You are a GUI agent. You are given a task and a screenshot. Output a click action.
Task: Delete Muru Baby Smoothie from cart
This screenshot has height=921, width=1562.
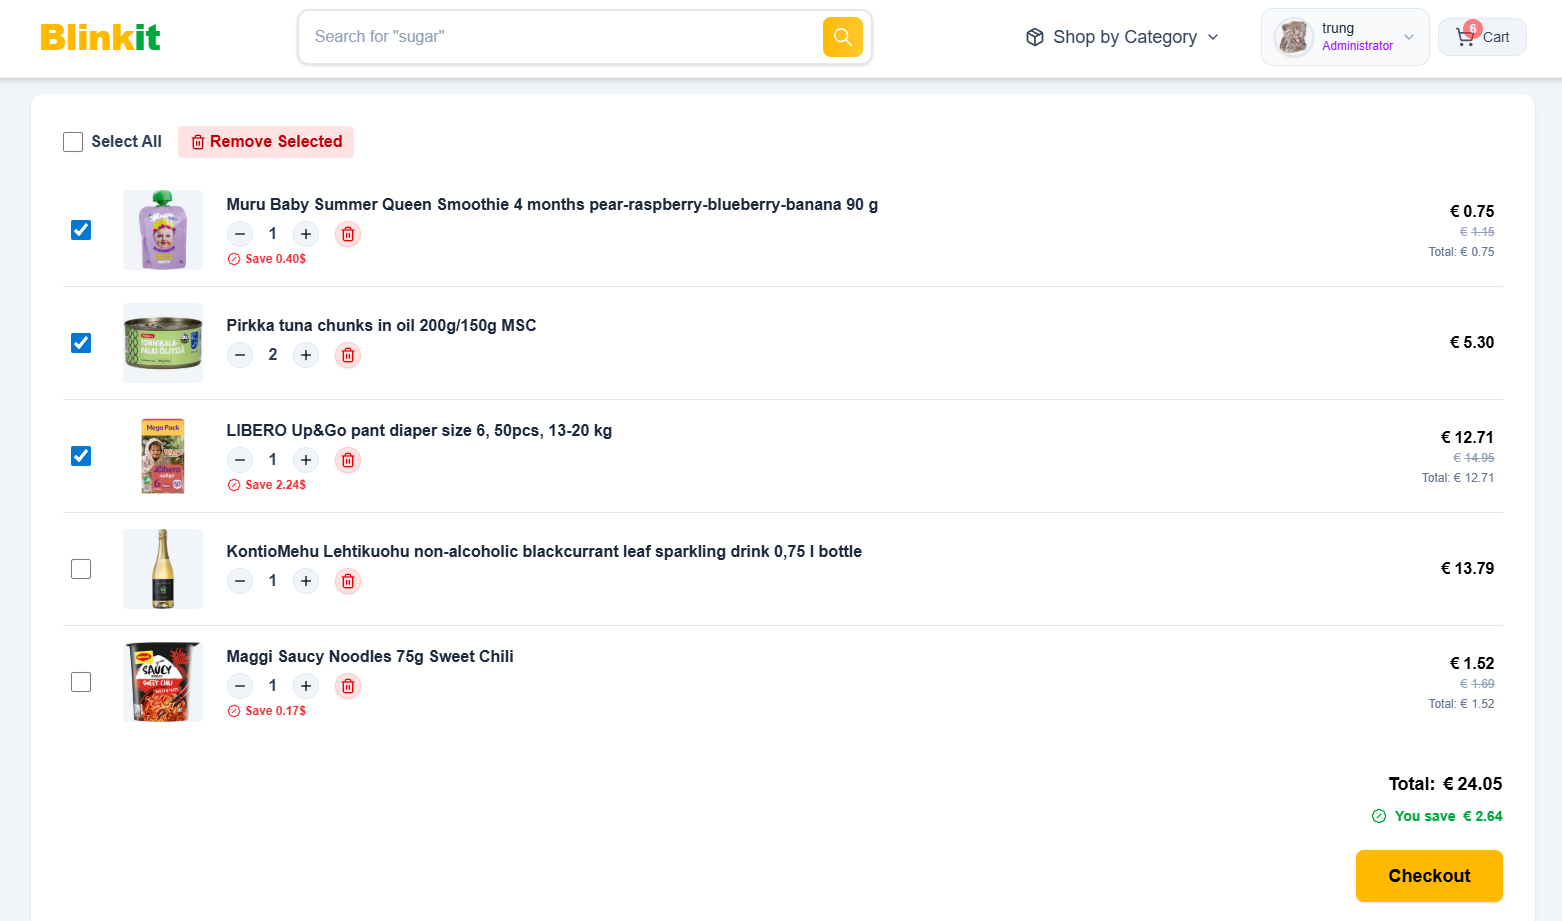(348, 234)
